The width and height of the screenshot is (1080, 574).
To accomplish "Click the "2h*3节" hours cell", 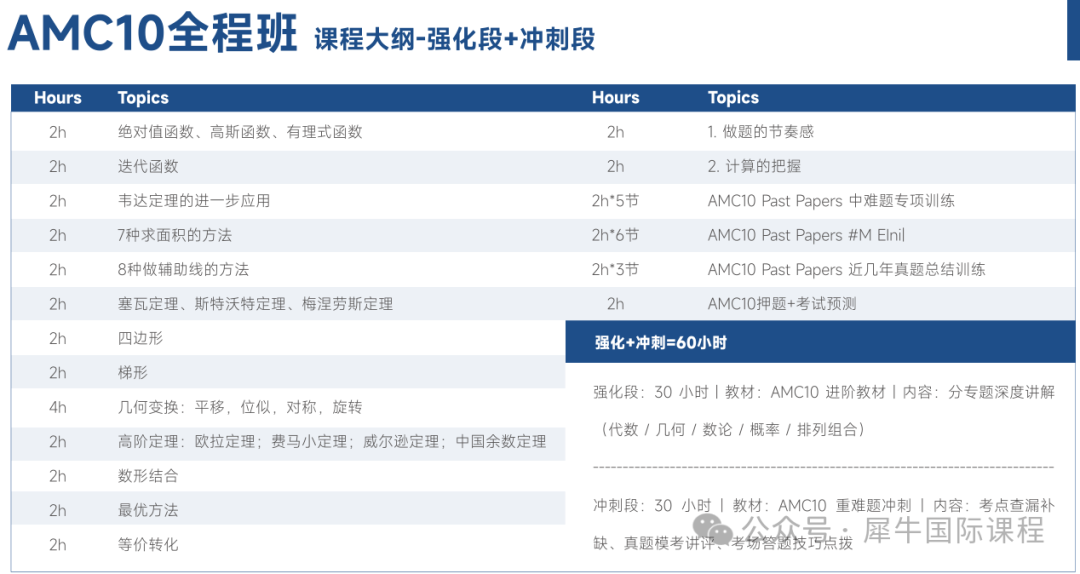I will click(x=615, y=269).
